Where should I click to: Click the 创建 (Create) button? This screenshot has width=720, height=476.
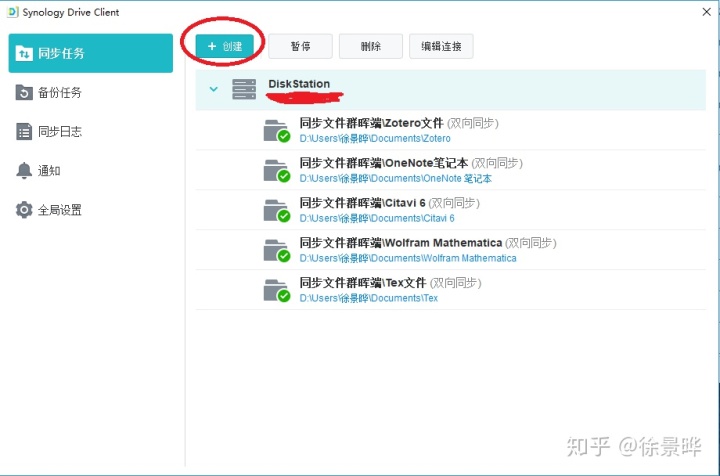[x=225, y=46]
